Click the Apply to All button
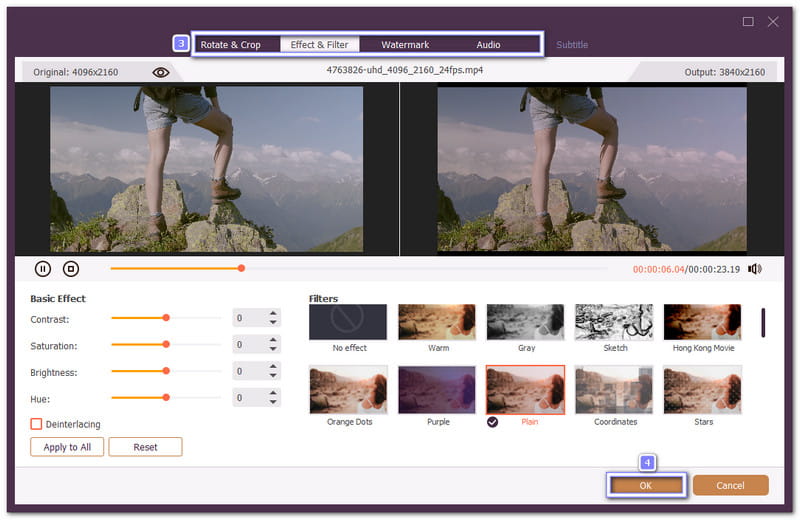Viewport: 800px width, 520px height. point(67,447)
